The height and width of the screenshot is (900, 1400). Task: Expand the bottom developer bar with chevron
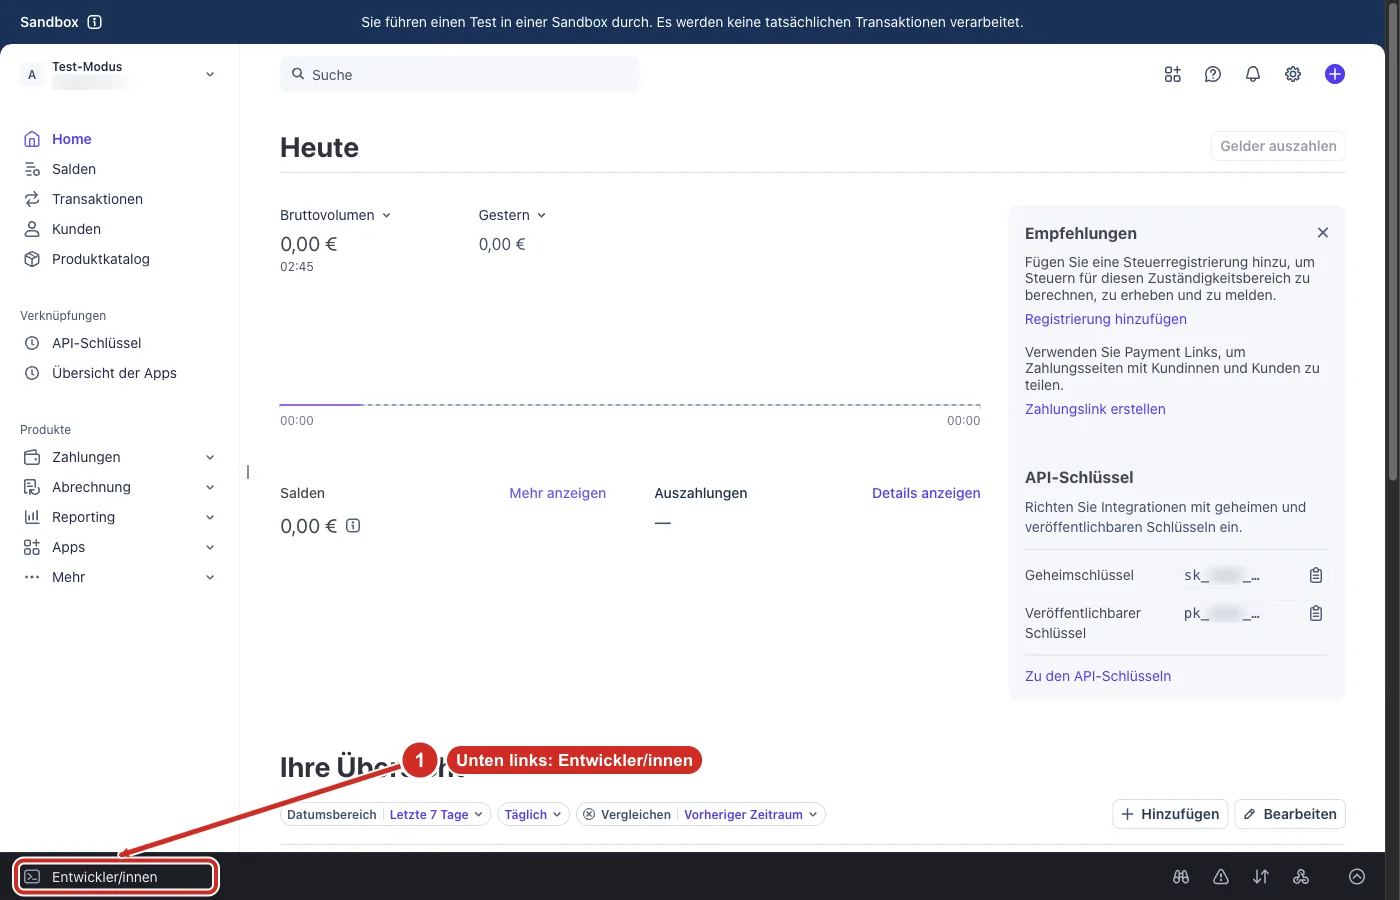[1357, 877]
